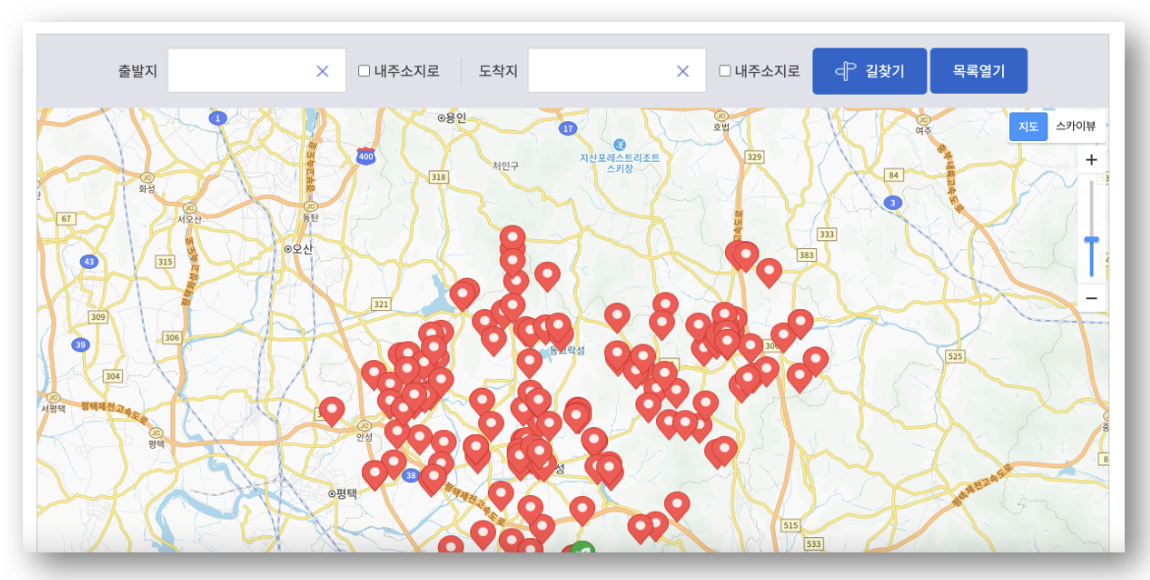Click the road 318 marker
The height and width of the screenshot is (580, 1150).
(439, 177)
